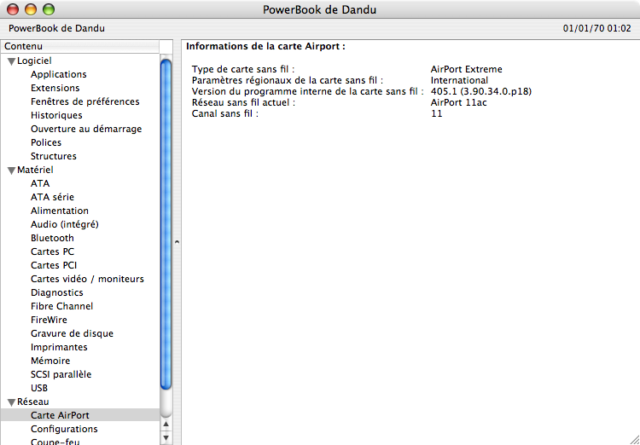Select Applications in the sidebar
Screen dimensions: 640x445
58,74
